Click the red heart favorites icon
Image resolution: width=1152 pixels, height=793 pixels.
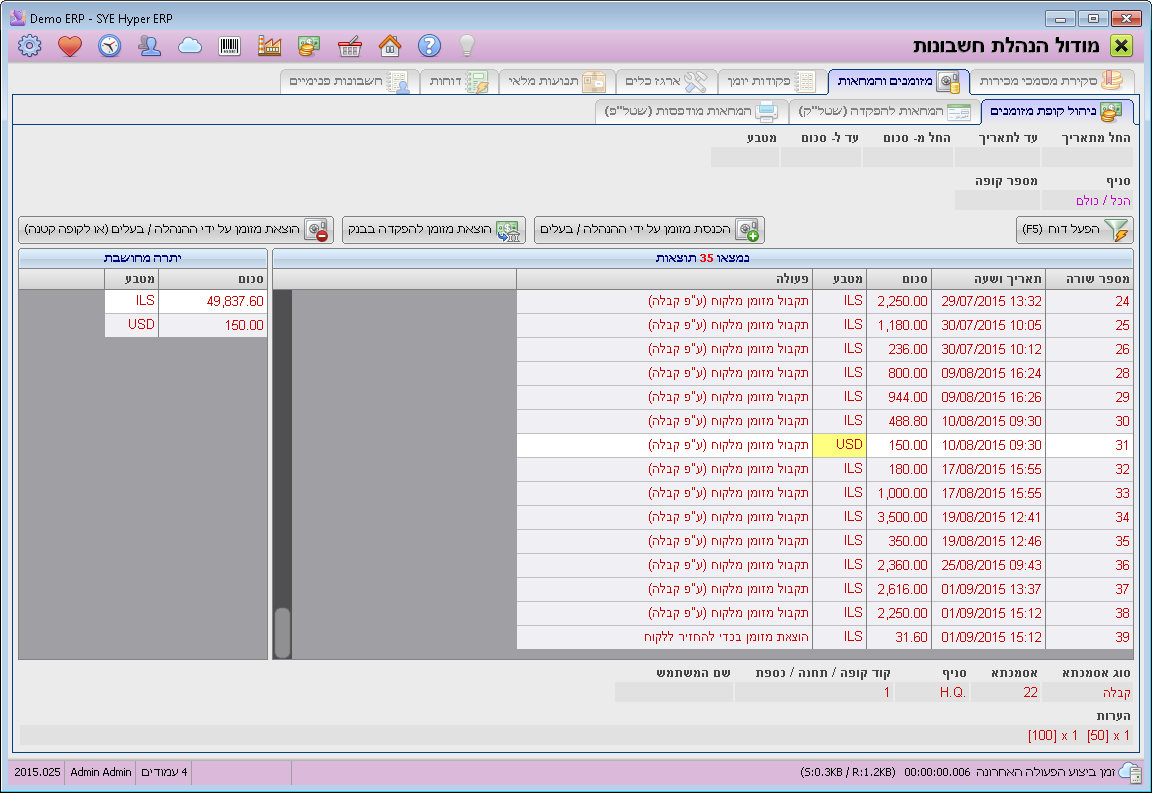pos(69,46)
